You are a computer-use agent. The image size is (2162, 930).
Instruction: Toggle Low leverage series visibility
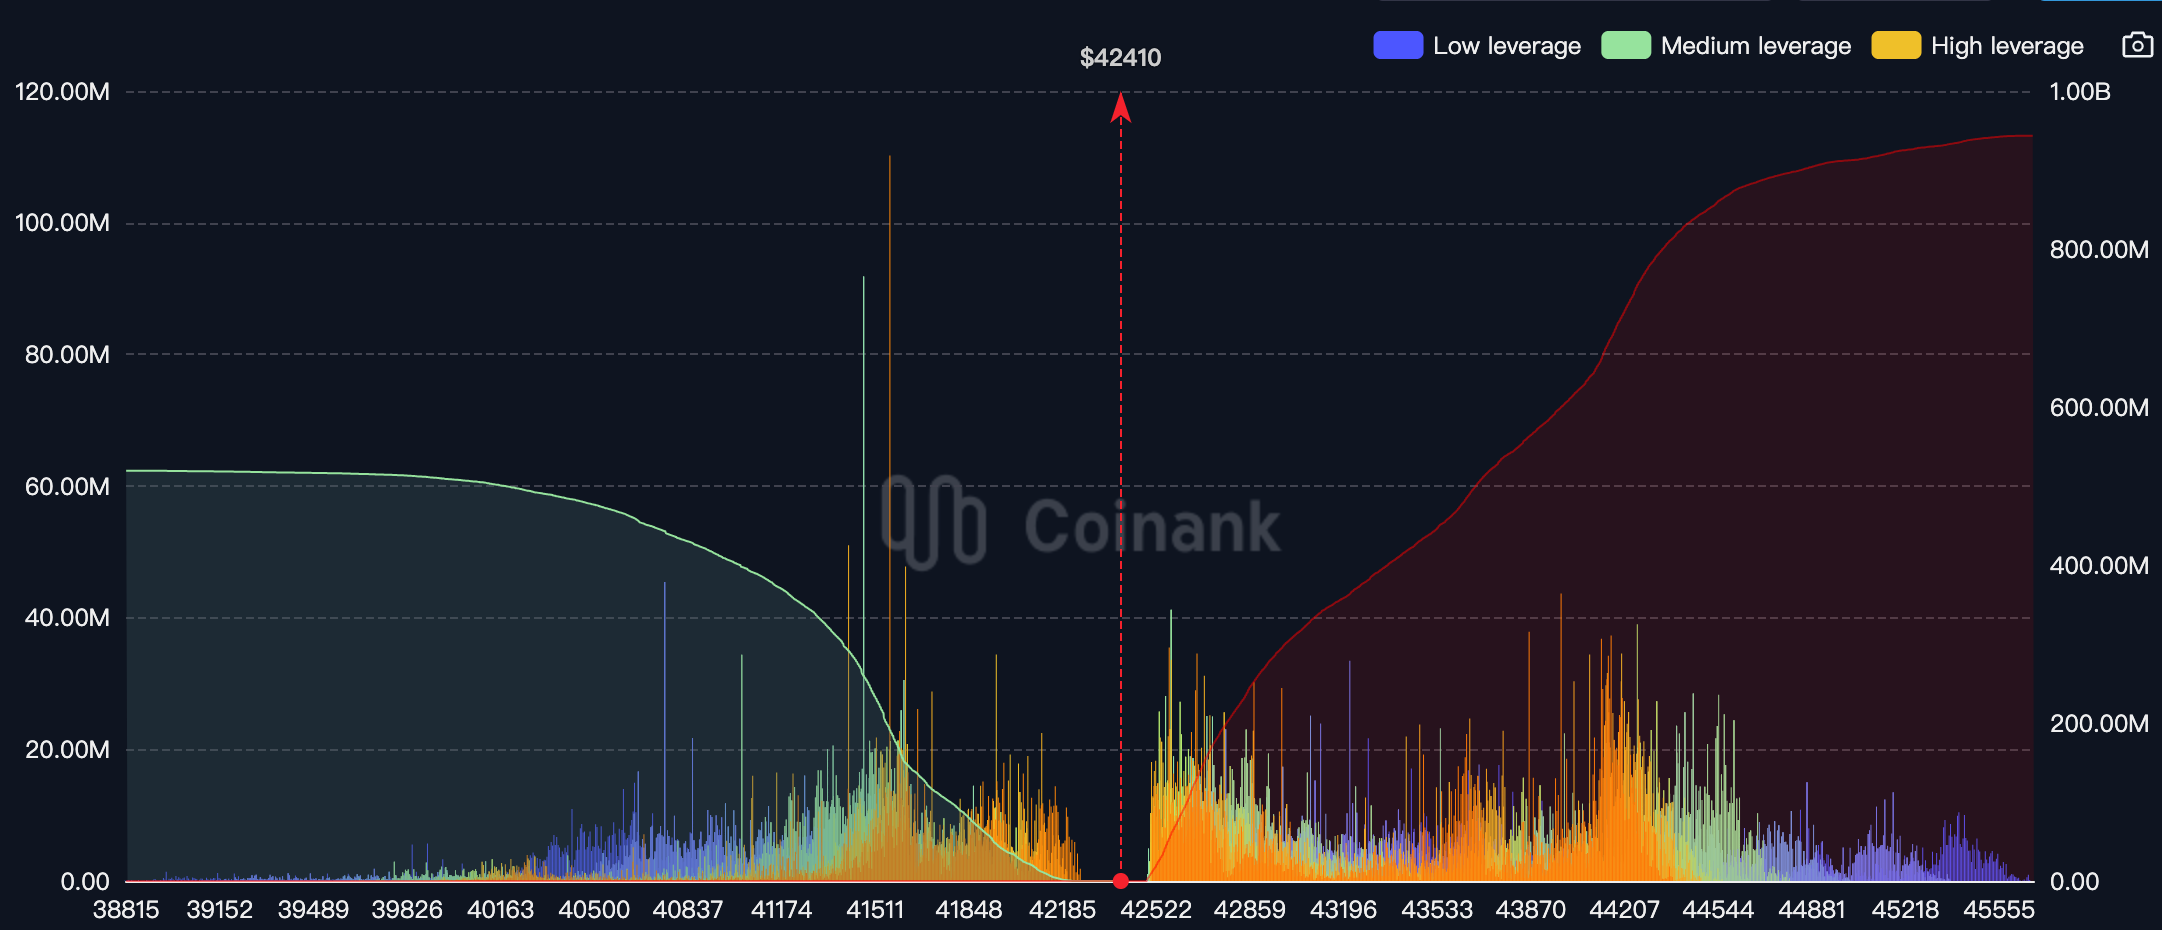pos(1477,46)
